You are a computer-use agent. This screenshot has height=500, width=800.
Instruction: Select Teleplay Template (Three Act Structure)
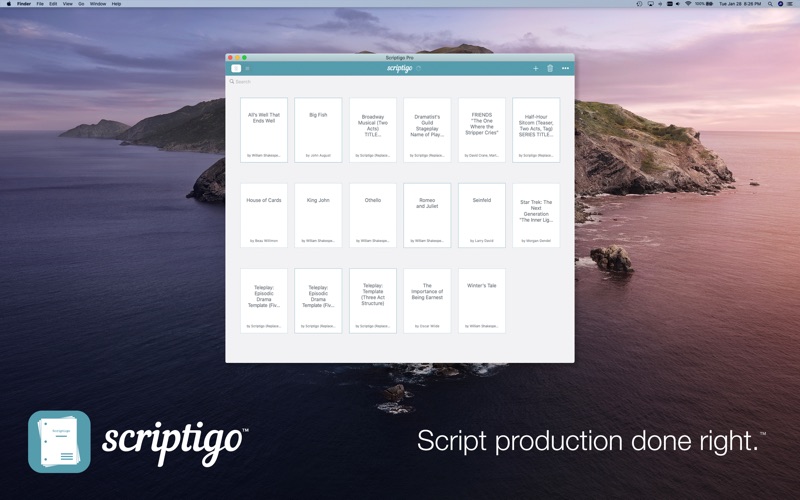373,301
